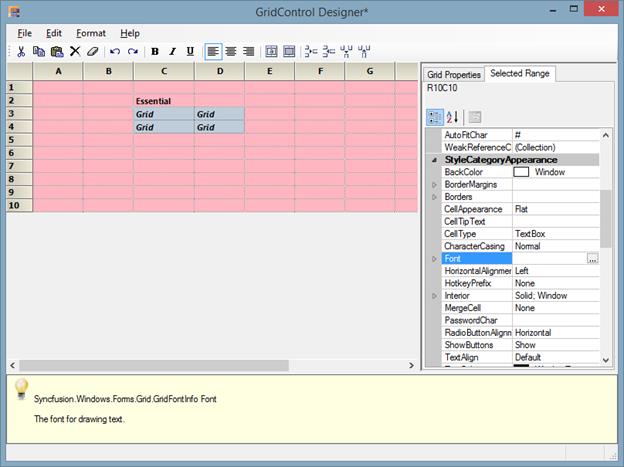Expand the Borders property

pos(435,197)
